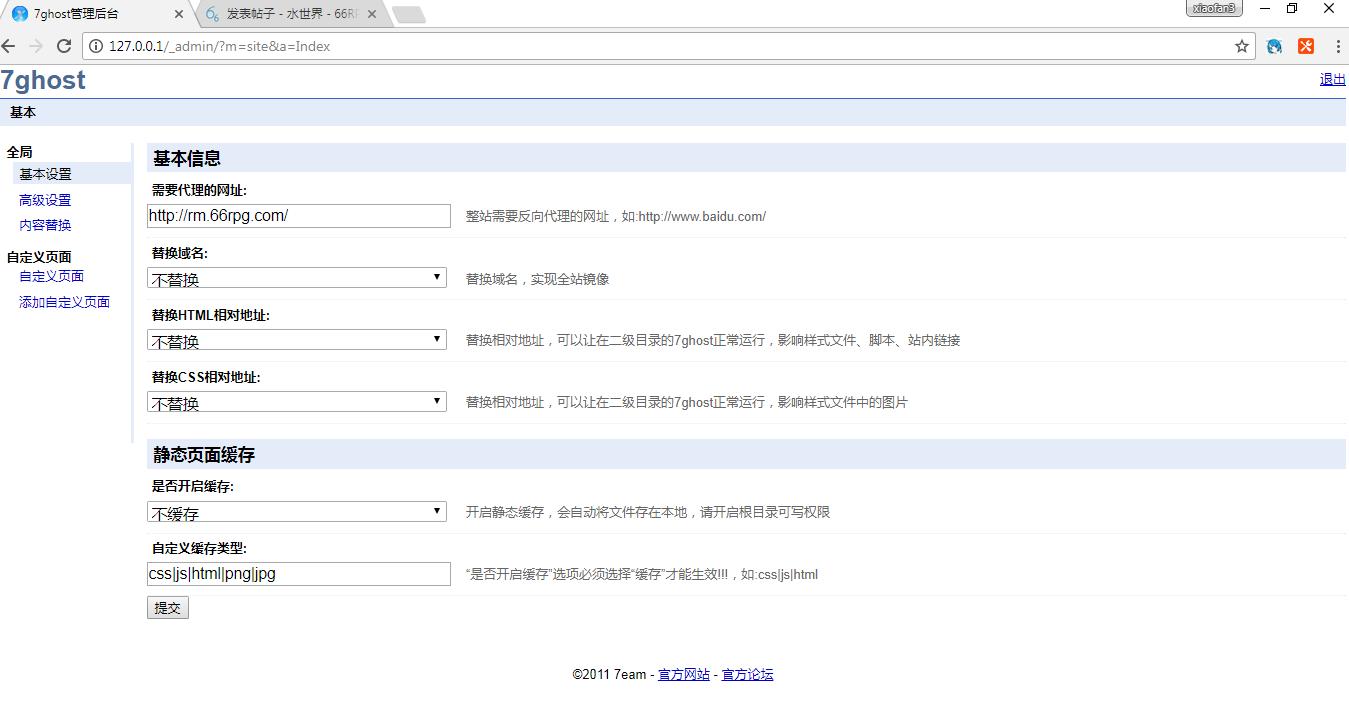Click the 全局 sidebar group label
The width and height of the screenshot is (1349, 717).
click(x=19, y=152)
